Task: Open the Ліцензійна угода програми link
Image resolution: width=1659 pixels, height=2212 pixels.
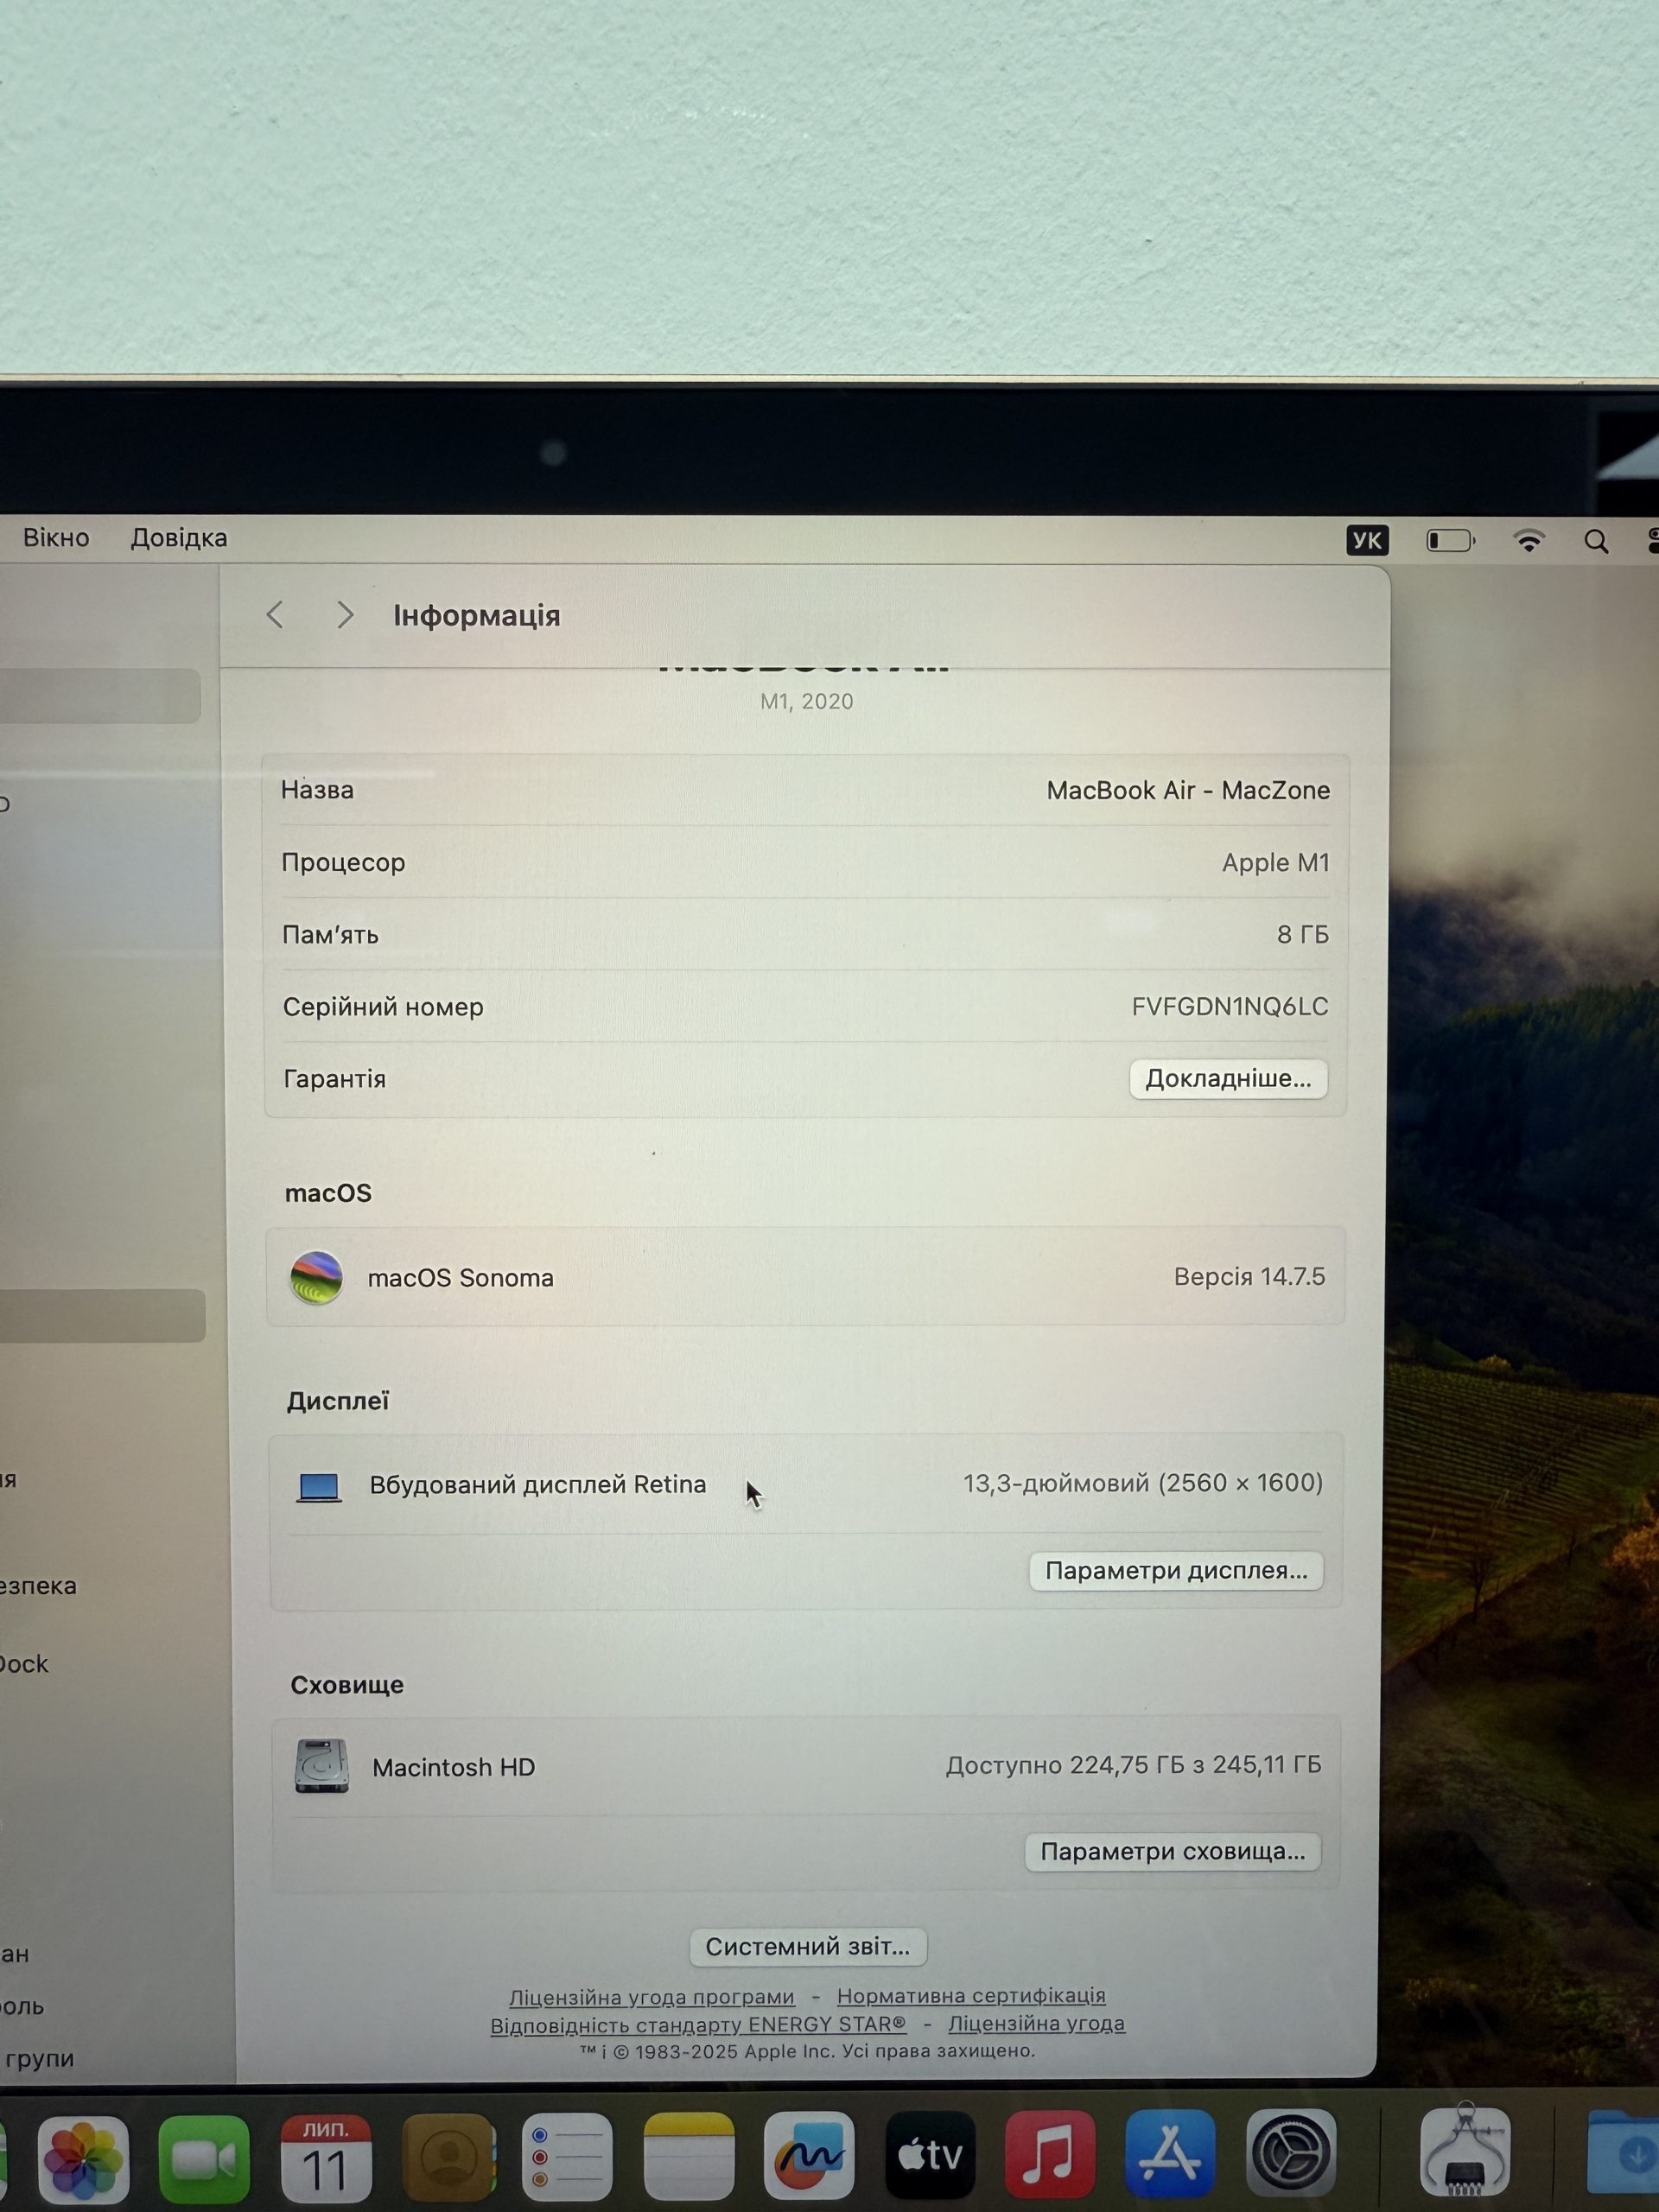Action: click(652, 1997)
